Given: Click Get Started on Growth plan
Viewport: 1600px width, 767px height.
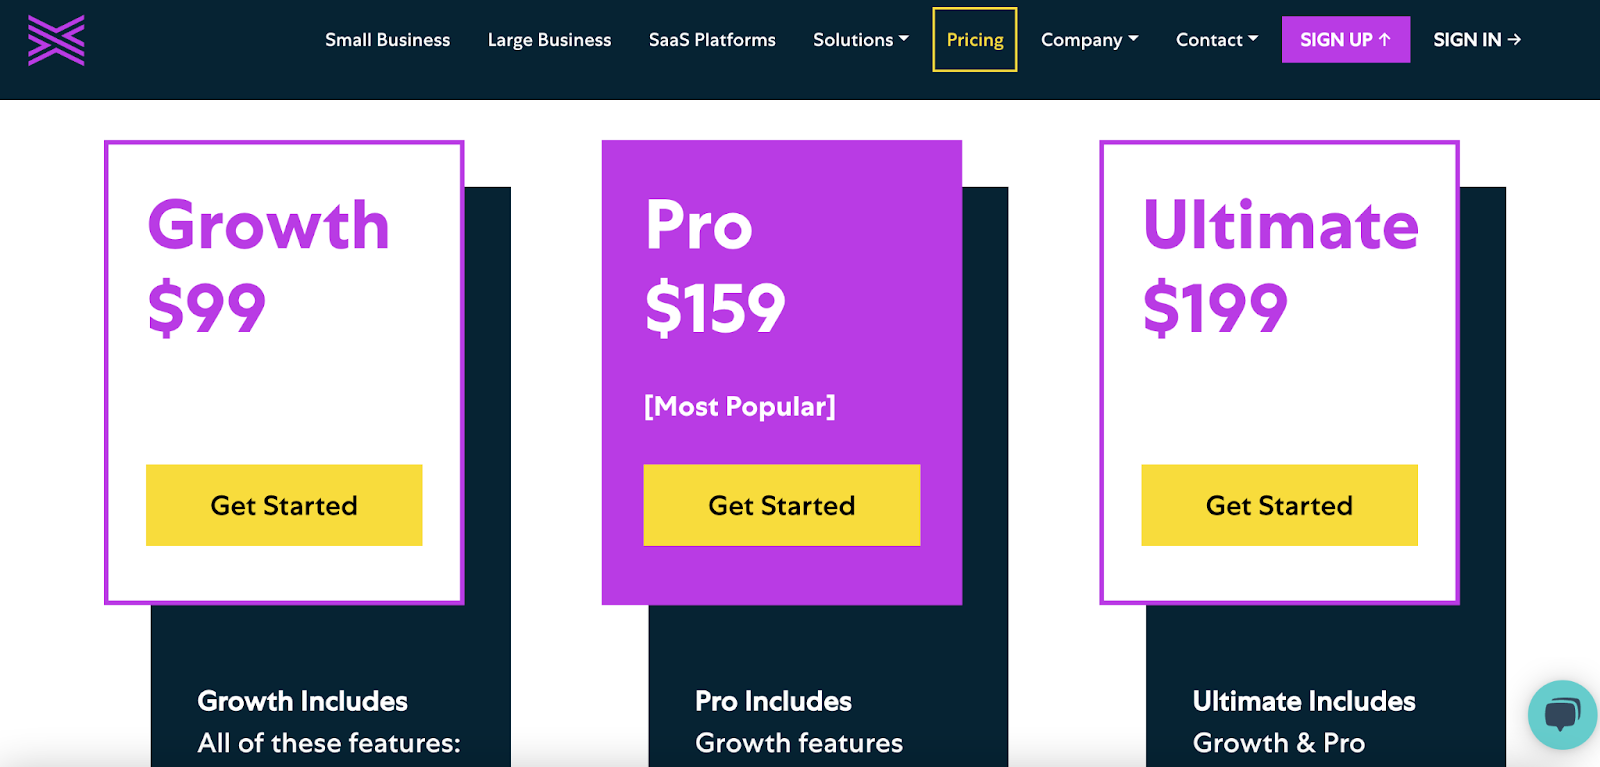Looking at the screenshot, I should click(284, 505).
